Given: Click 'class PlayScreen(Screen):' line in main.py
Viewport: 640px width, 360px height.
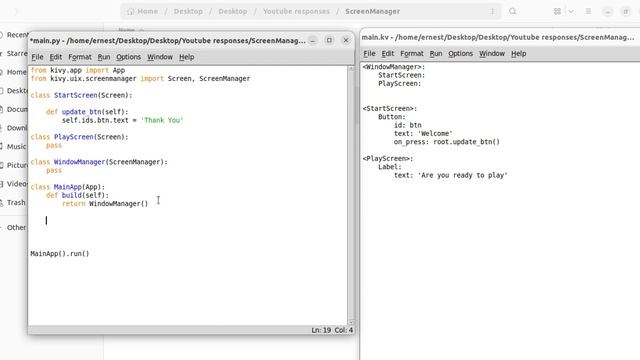Looking at the screenshot, I should [x=79, y=137].
